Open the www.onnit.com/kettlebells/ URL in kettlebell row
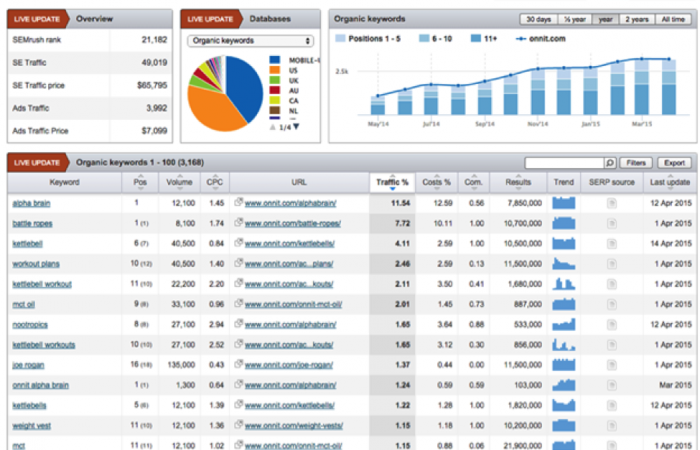Viewport: 700px width, 450px height. point(290,244)
